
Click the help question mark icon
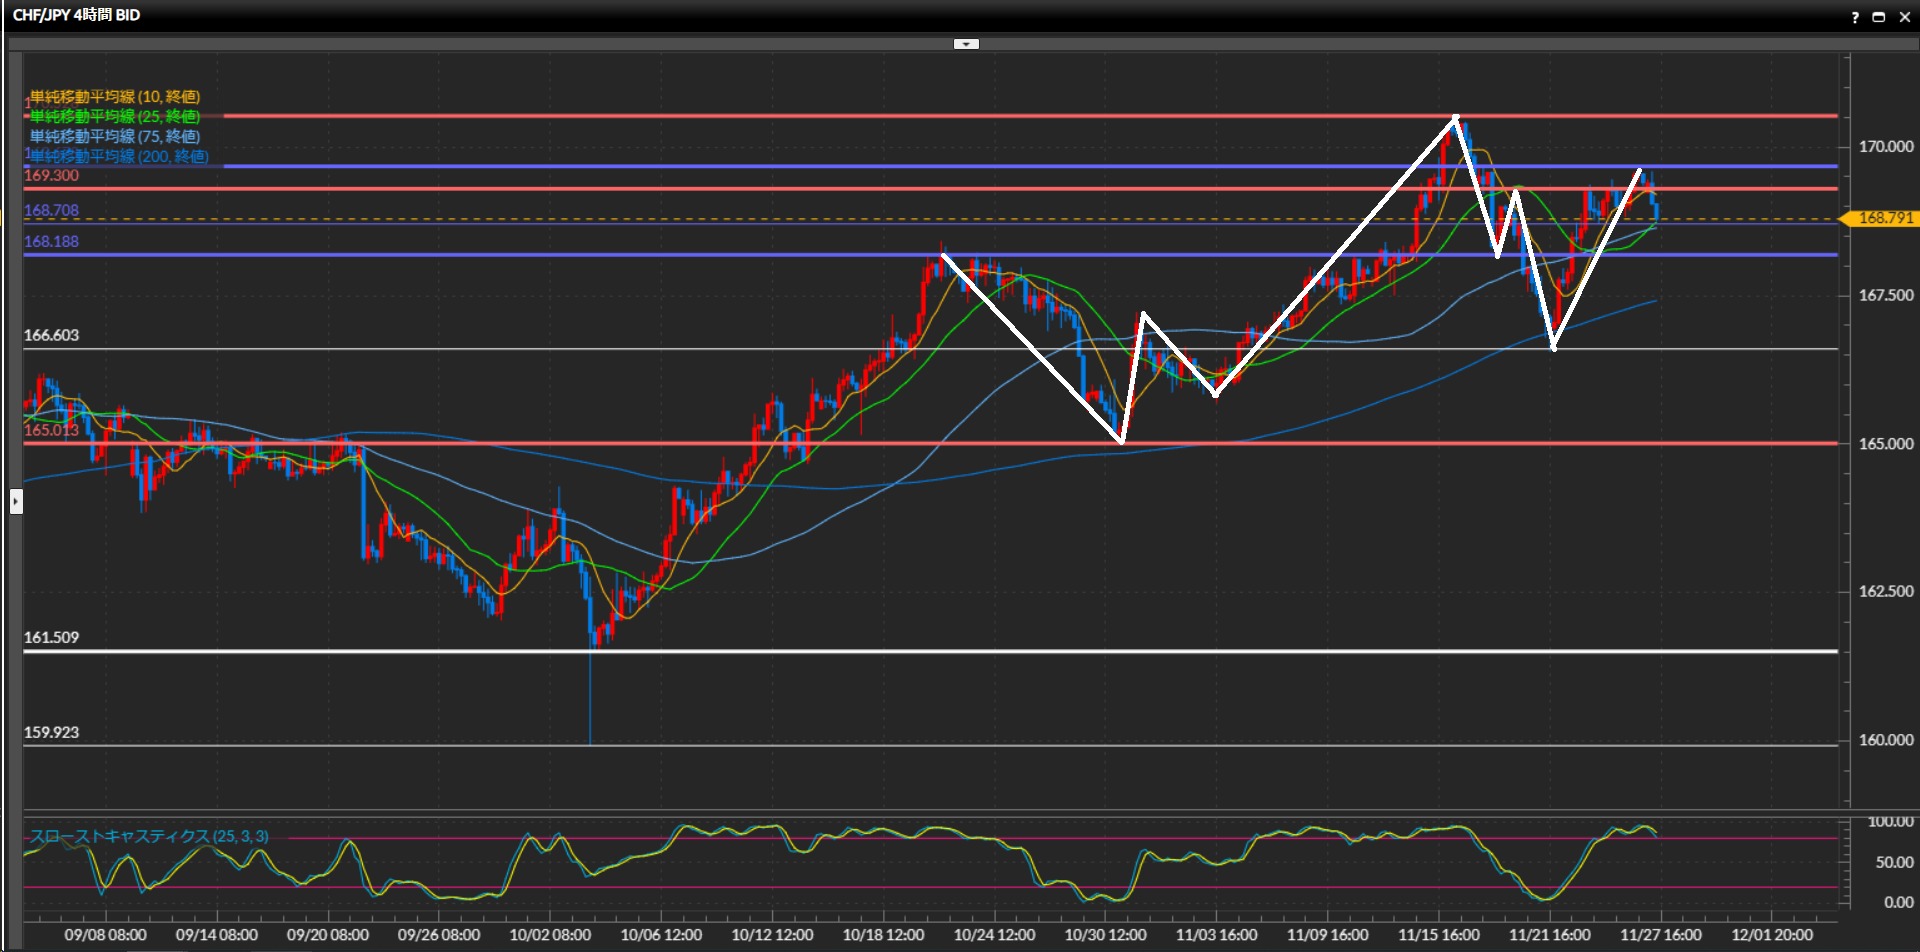coord(1855,17)
